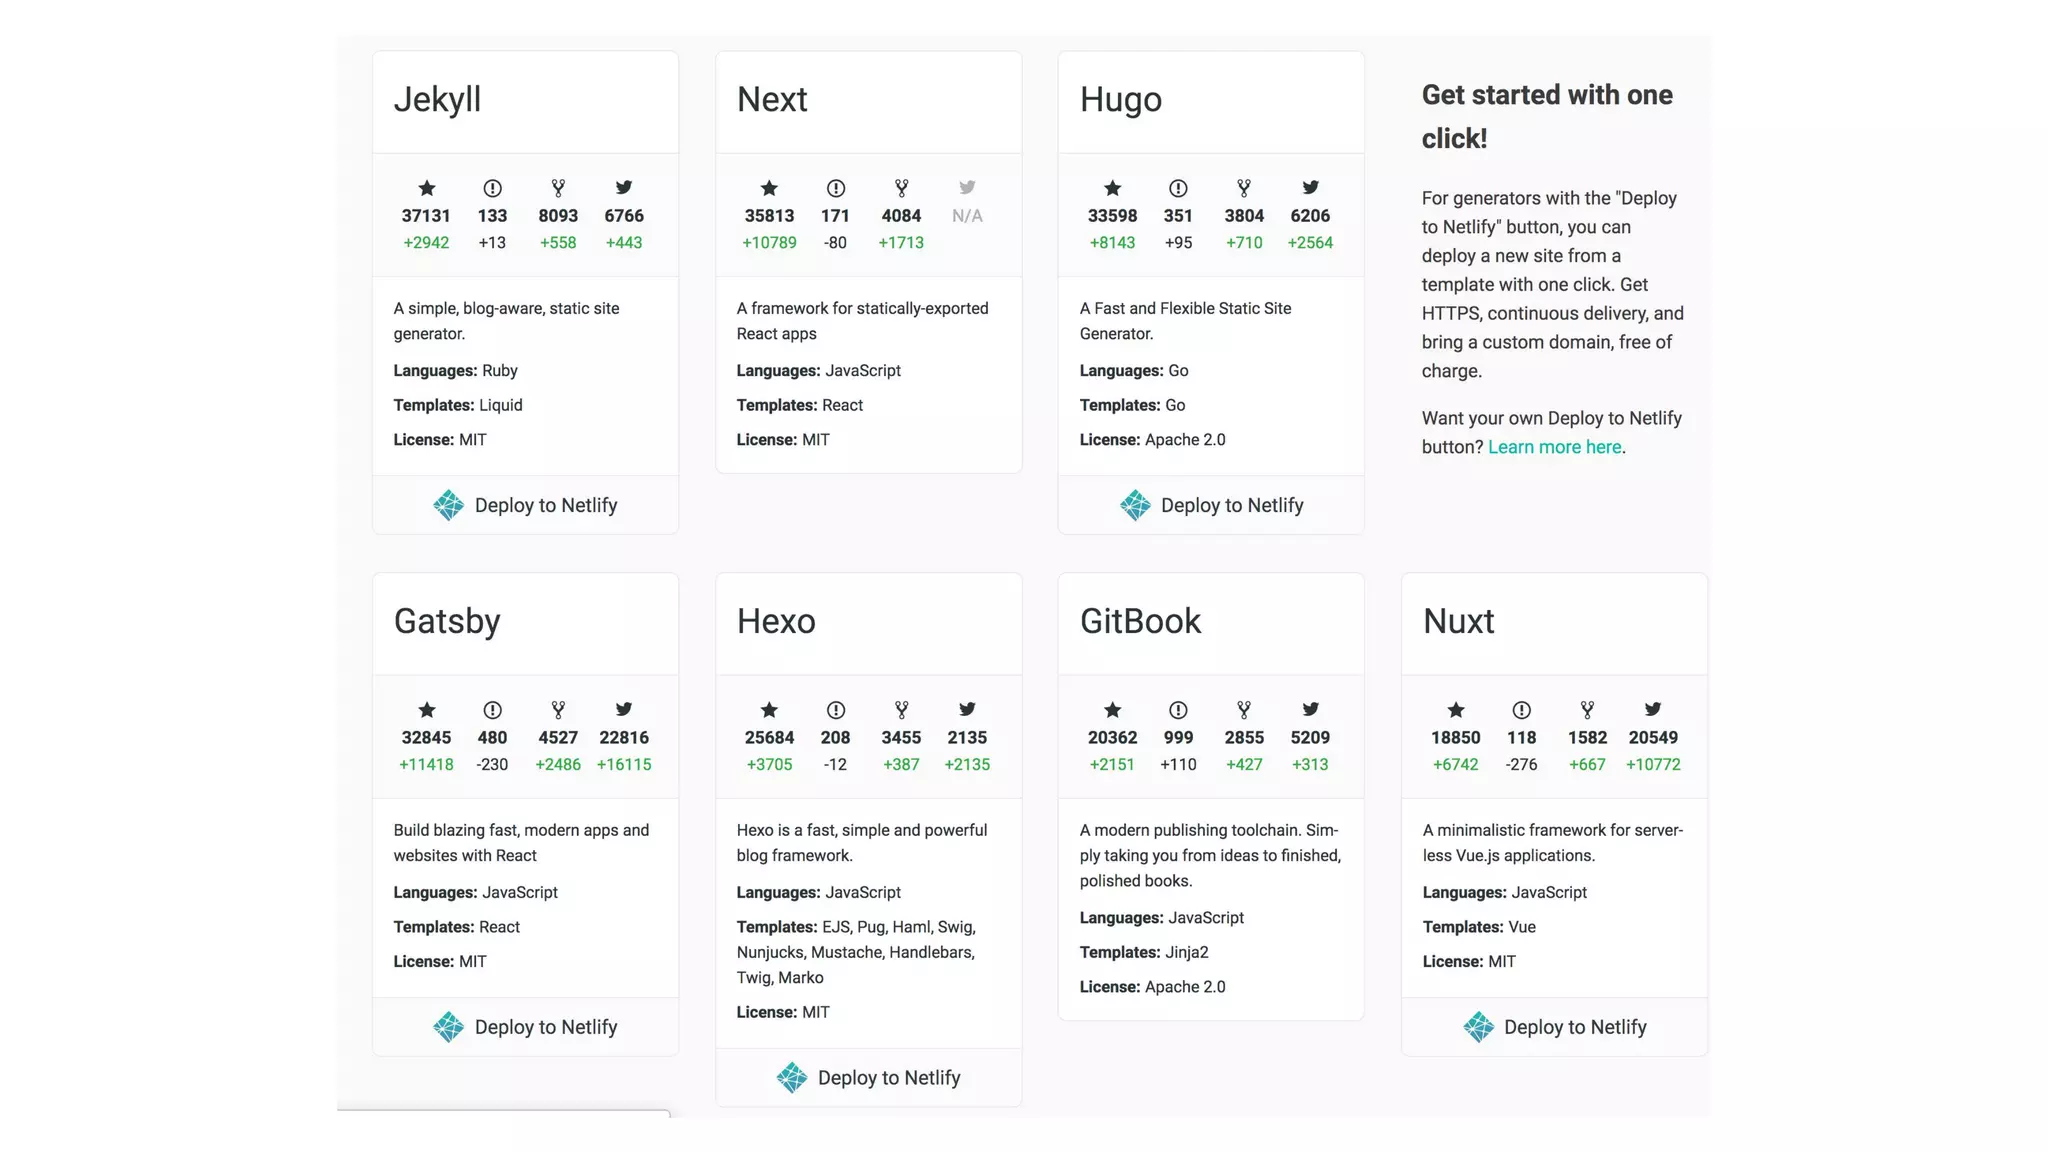Open the Gatsby card heading
Screen dimensions: 2048x1152
(447, 622)
